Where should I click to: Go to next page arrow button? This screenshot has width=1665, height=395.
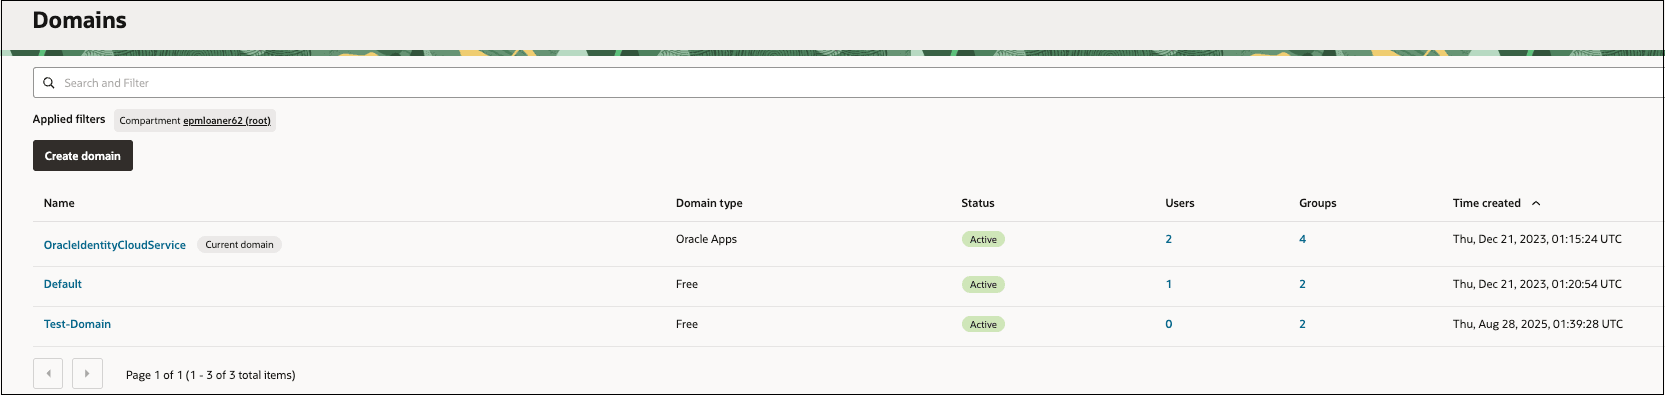coord(87,374)
